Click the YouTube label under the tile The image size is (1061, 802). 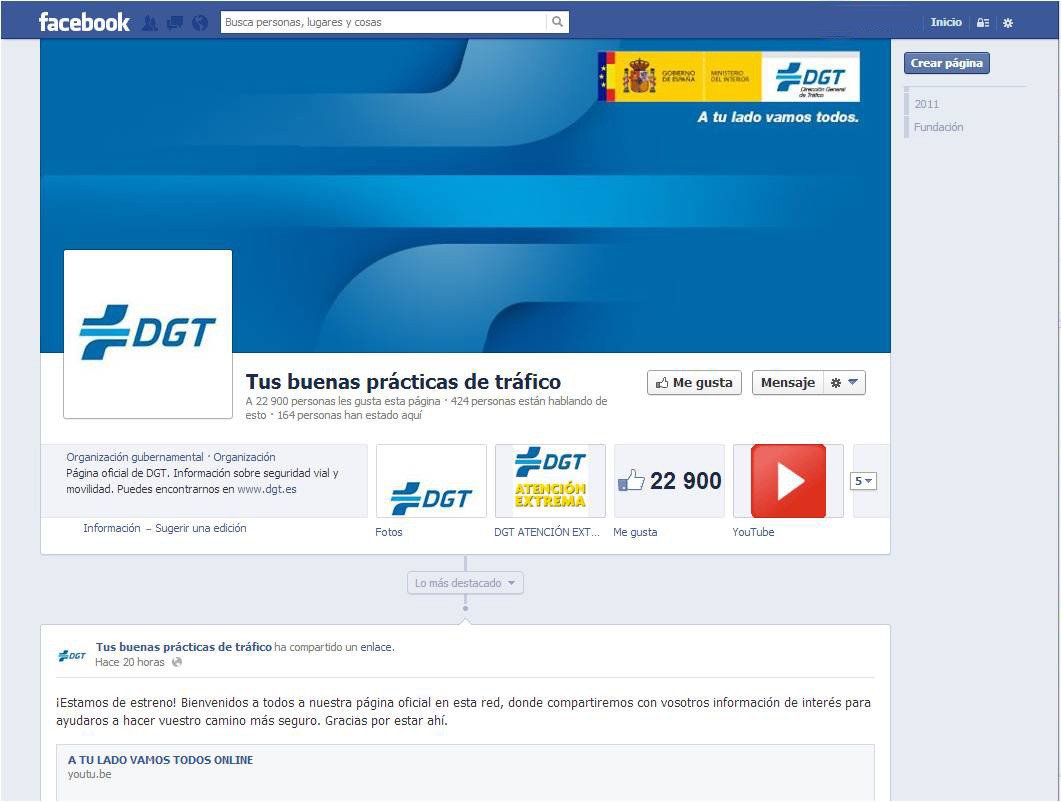[753, 532]
